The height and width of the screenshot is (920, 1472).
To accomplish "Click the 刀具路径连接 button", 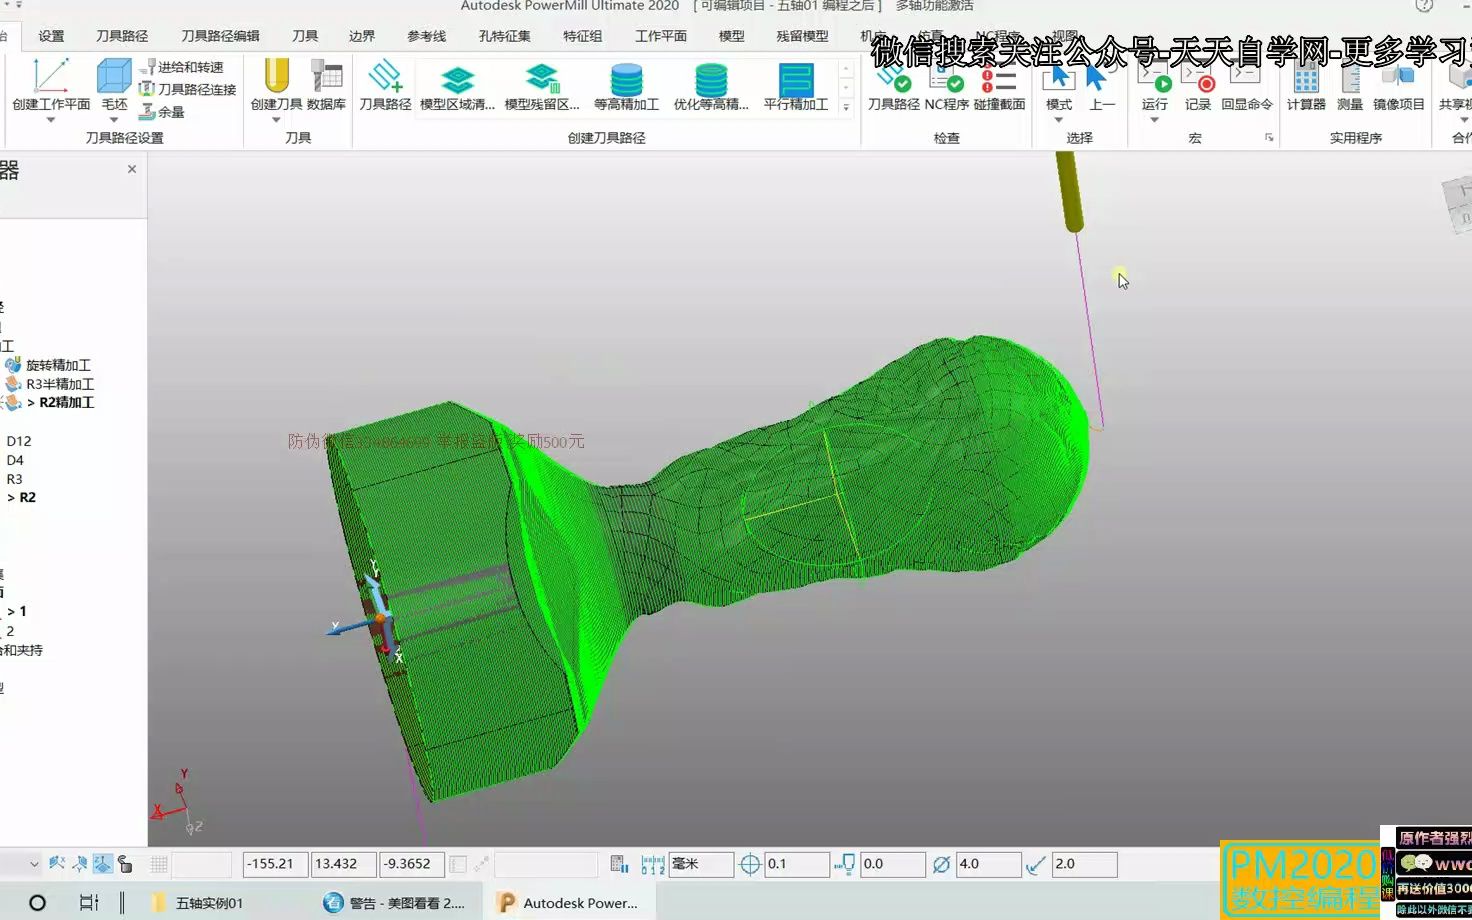I will tap(188, 89).
